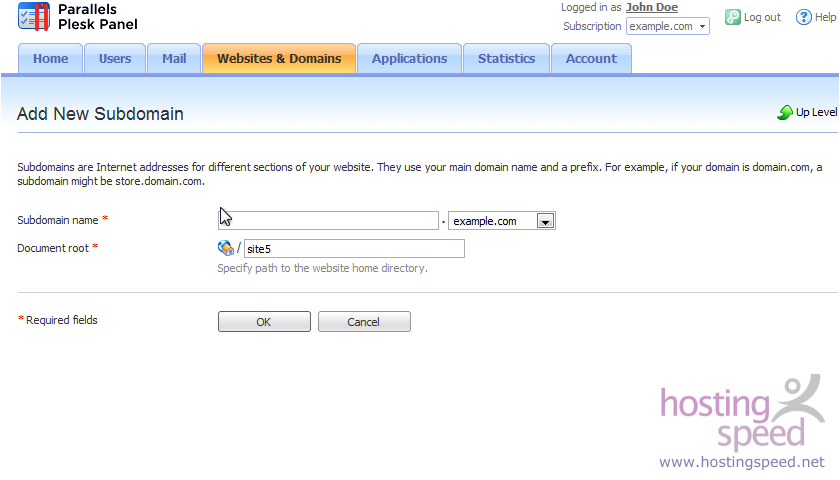Switch to the Account tab
840x480 pixels.
click(x=591, y=58)
